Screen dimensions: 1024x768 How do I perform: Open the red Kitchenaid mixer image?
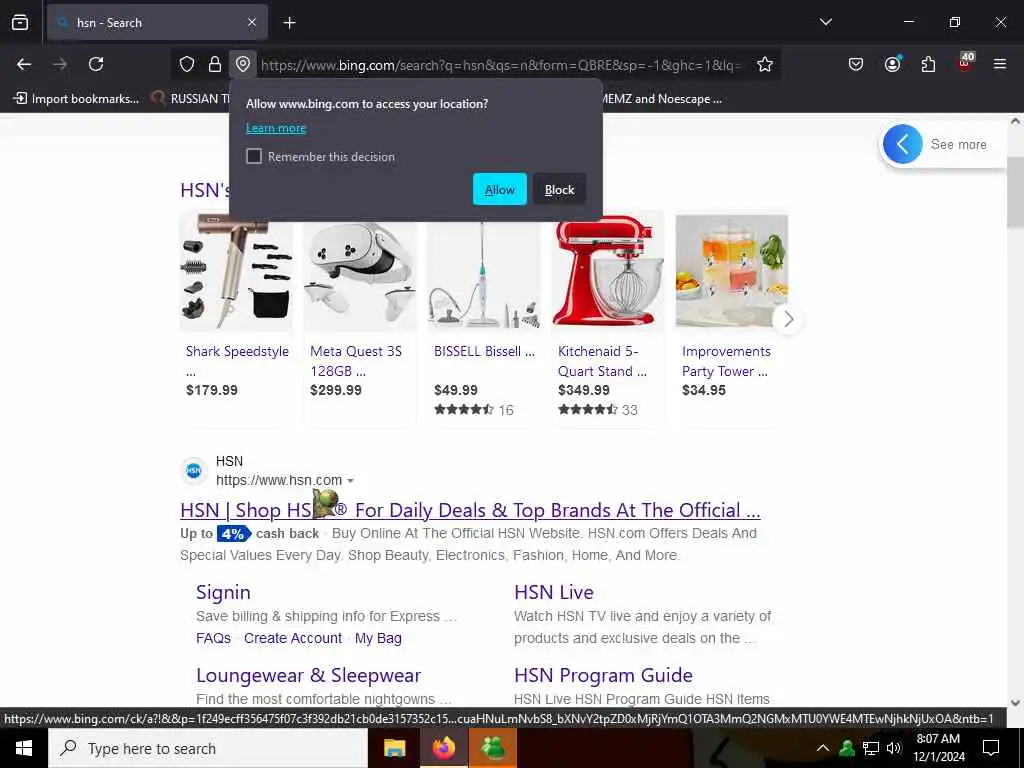(608, 271)
